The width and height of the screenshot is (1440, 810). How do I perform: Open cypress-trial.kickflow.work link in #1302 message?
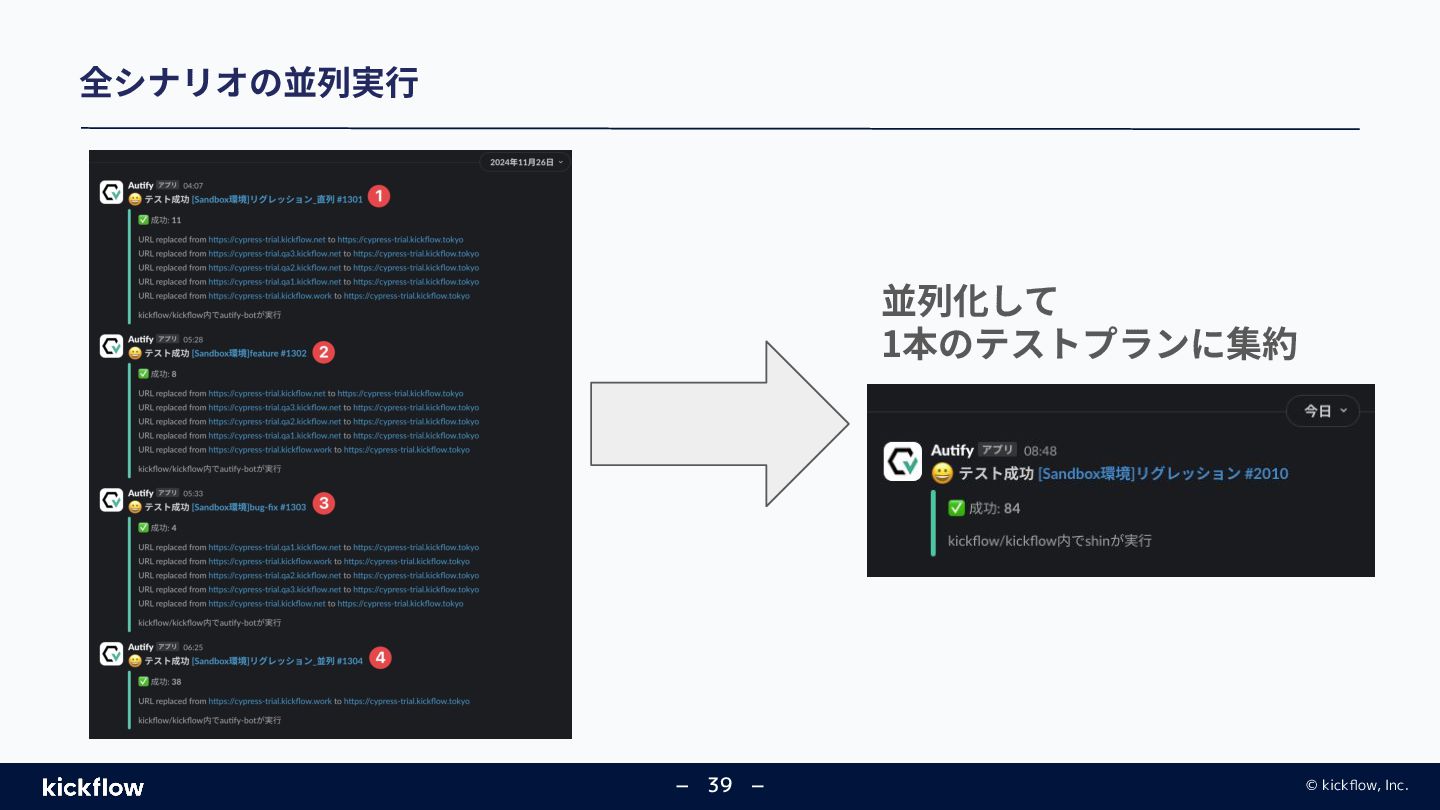pos(270,450)
